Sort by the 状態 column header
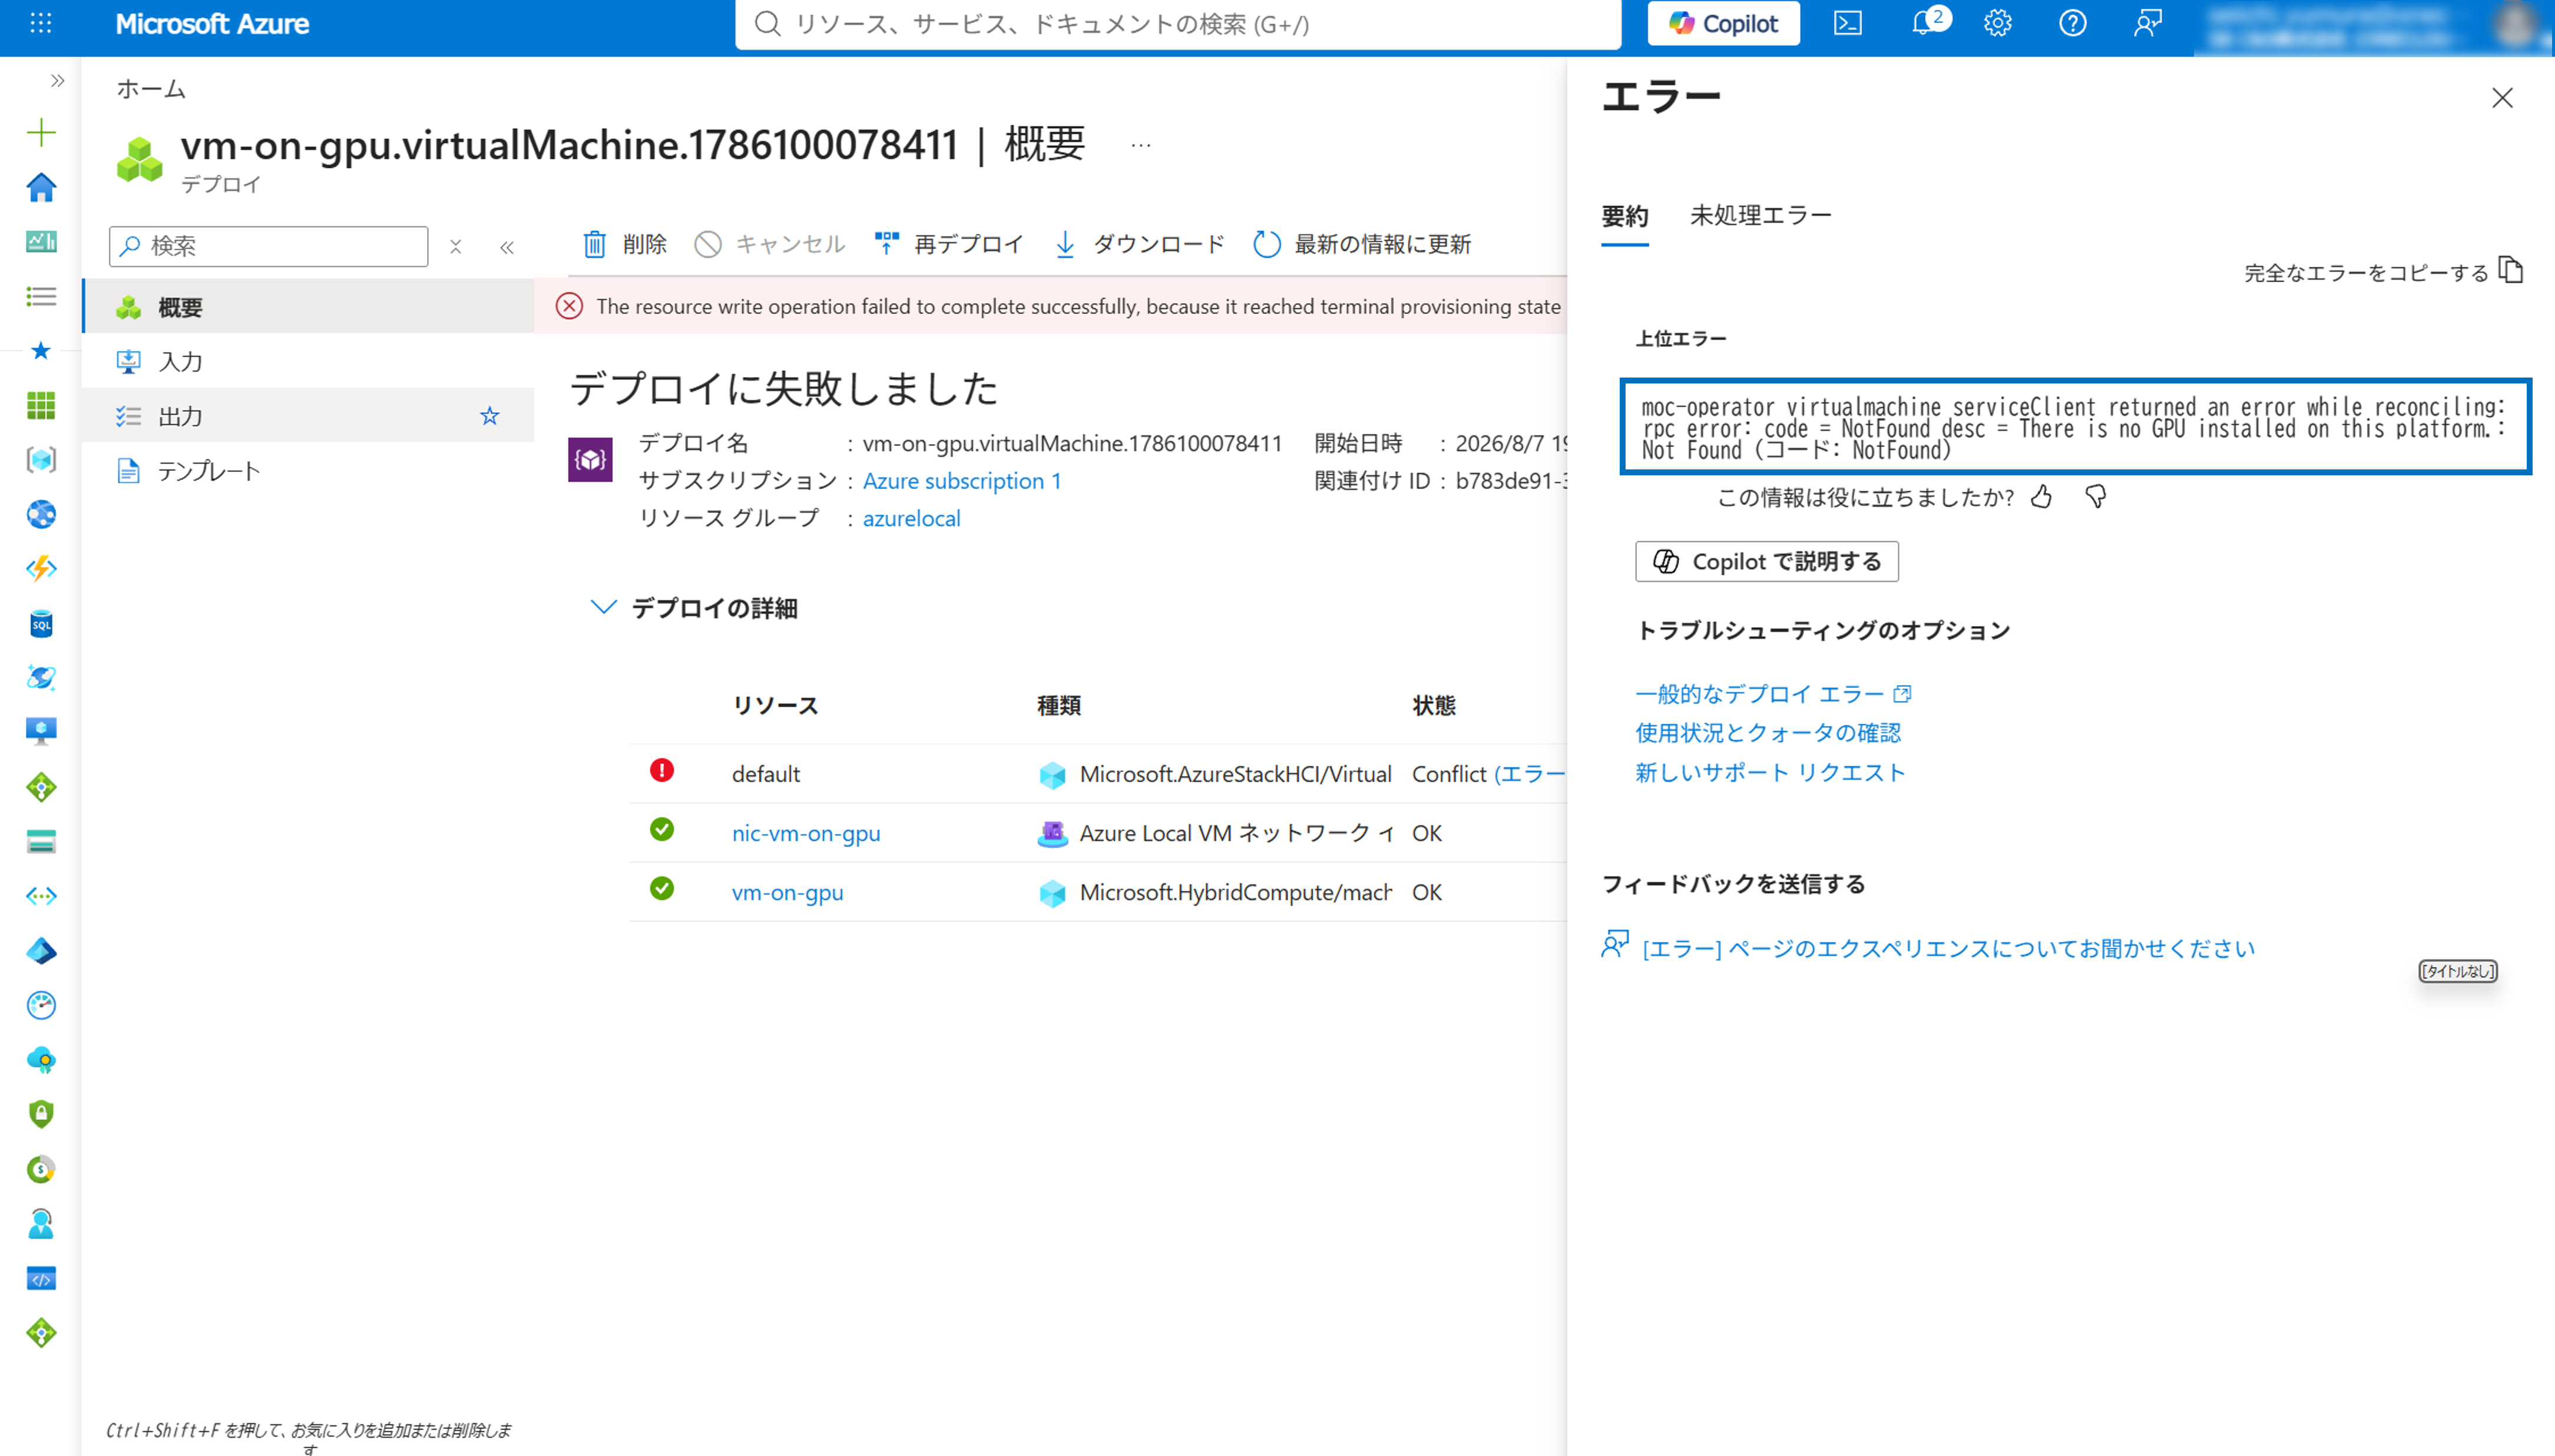Screen dimensions: 2555x1456 1434,706
